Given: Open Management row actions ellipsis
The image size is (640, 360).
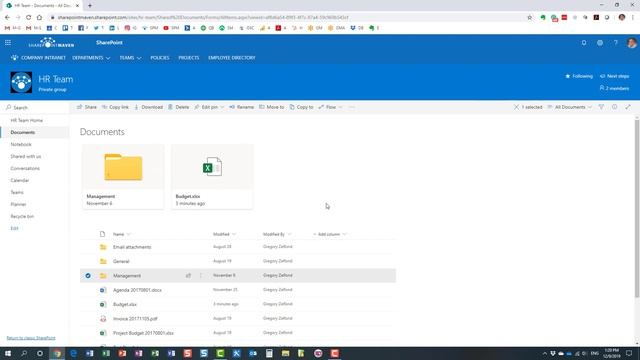Looking at the screenshot, I should pyautogui.click(x=201, y=276).
